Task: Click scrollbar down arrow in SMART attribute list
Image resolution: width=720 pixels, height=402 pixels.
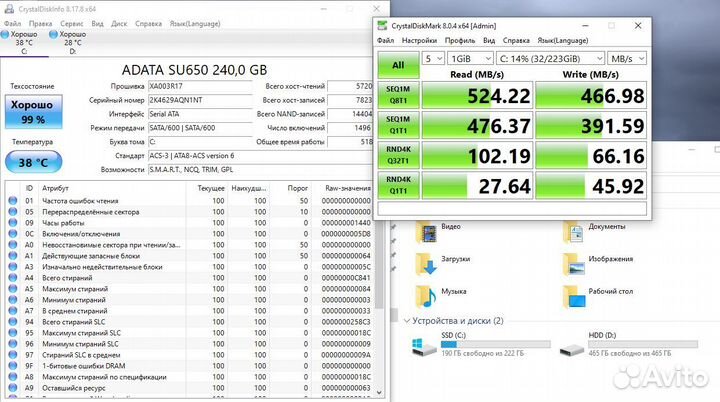Action: (379, 392)
